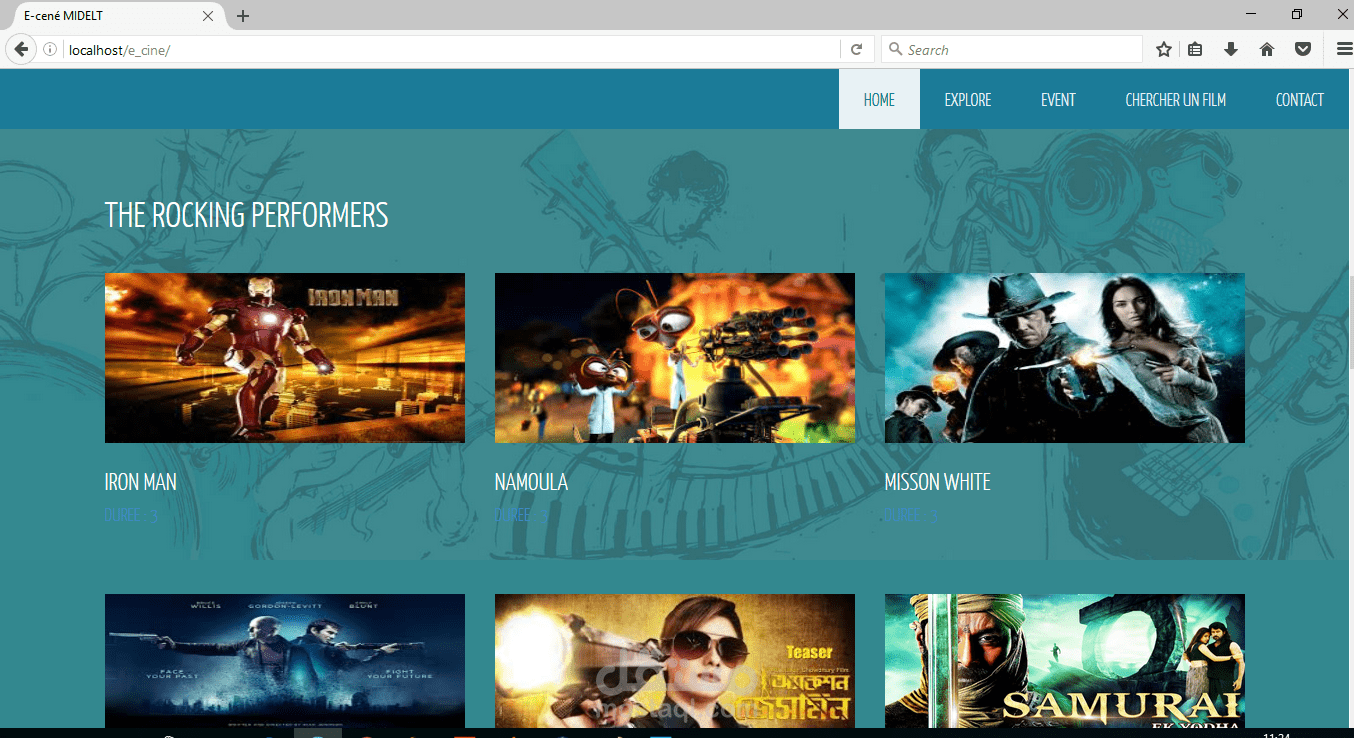Bookmark this page with the star icon
This screenshot has width=1354, height=738.
click(1164, 49)
